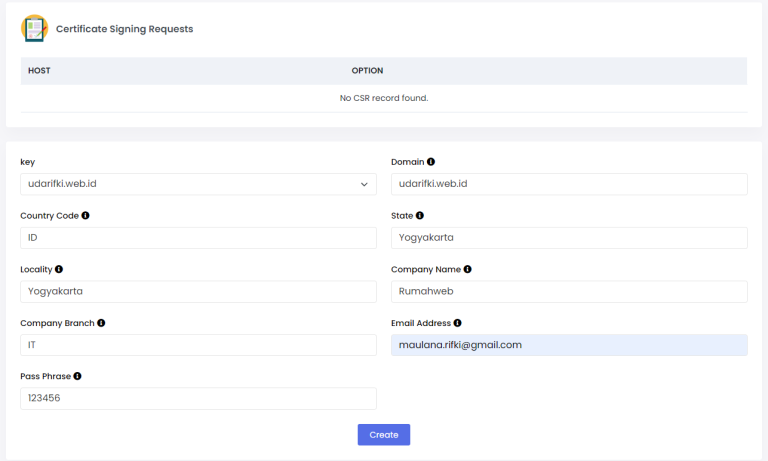Click the Certificate Signing Requests clipboard icon

tap(34, 28)
